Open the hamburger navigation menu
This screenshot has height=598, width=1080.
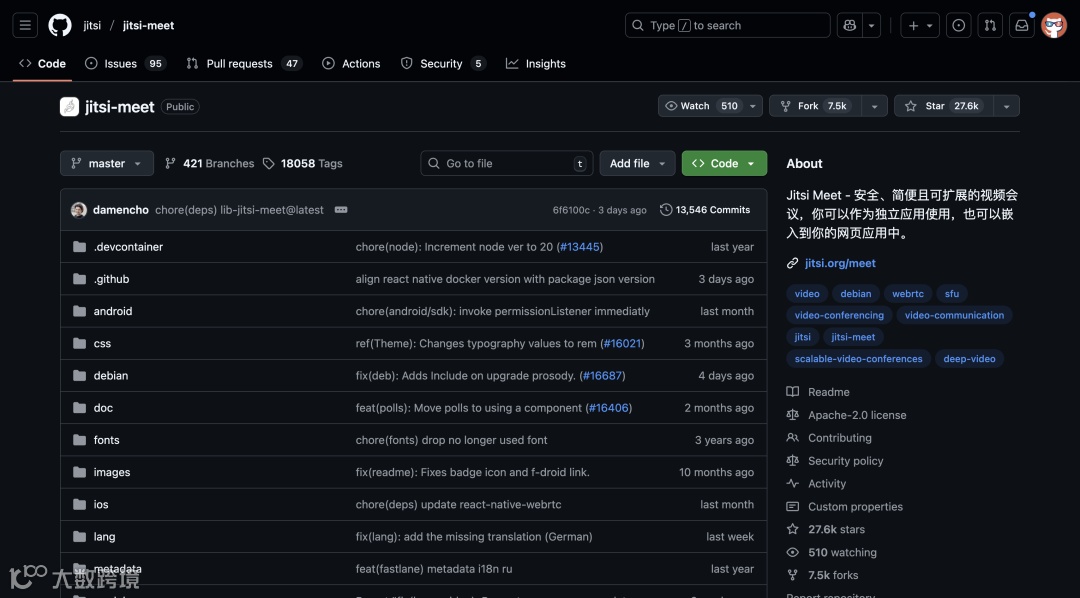tap(25, 25)
